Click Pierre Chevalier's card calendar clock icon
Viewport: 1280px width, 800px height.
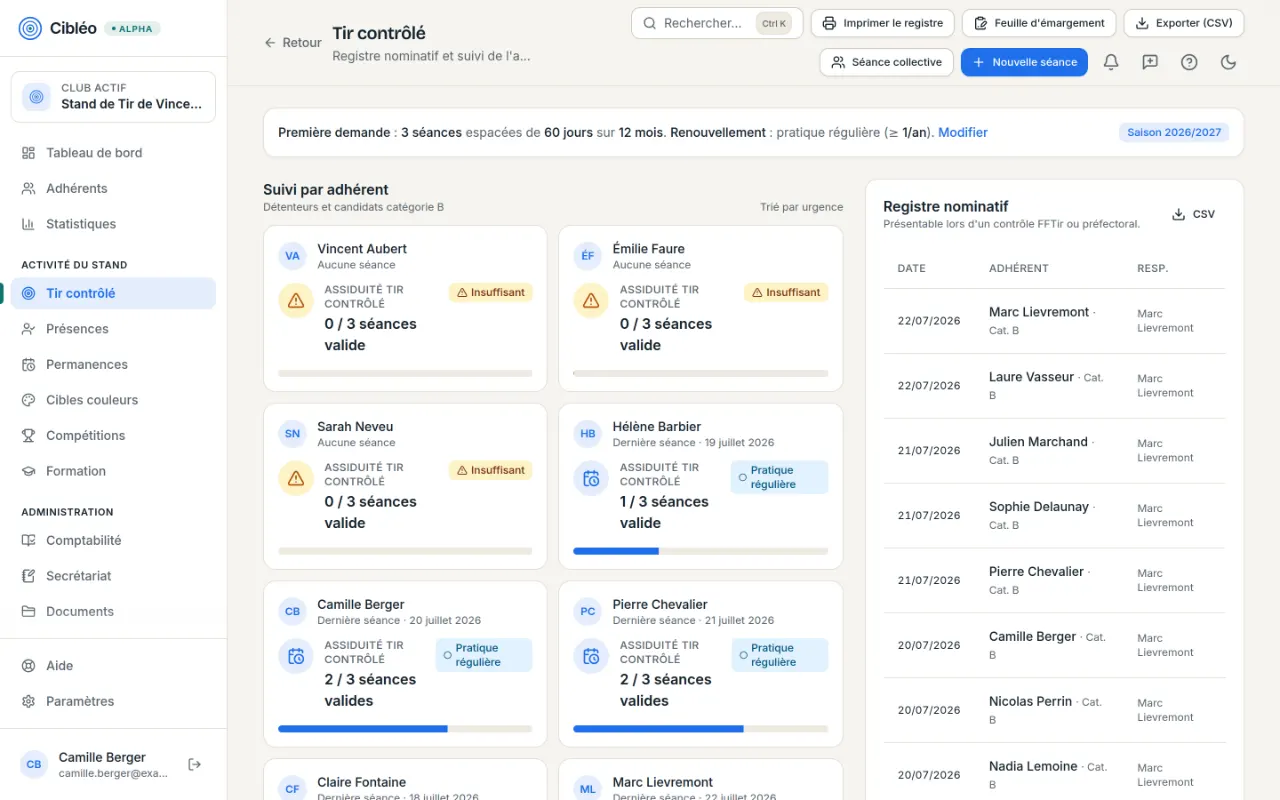click(x=591, y=656)
